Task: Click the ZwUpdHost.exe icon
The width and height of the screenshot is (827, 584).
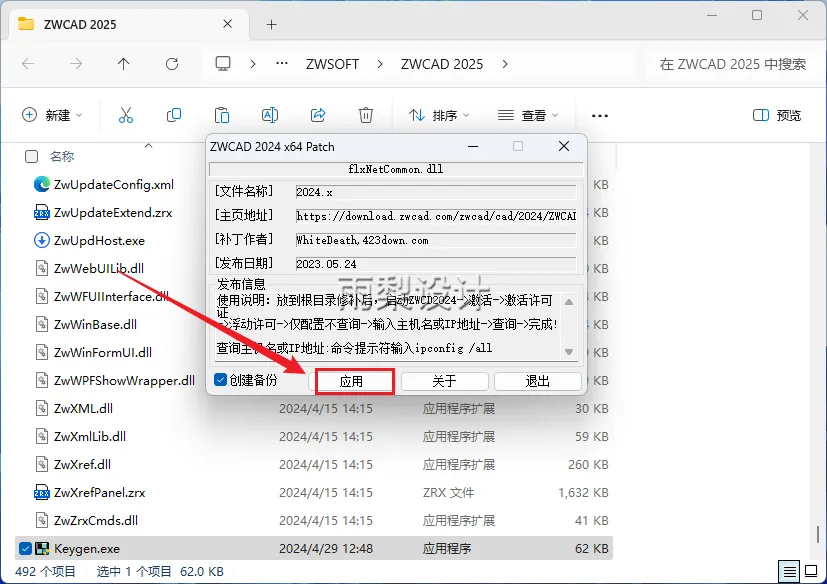Action: (x=42, y=241)
